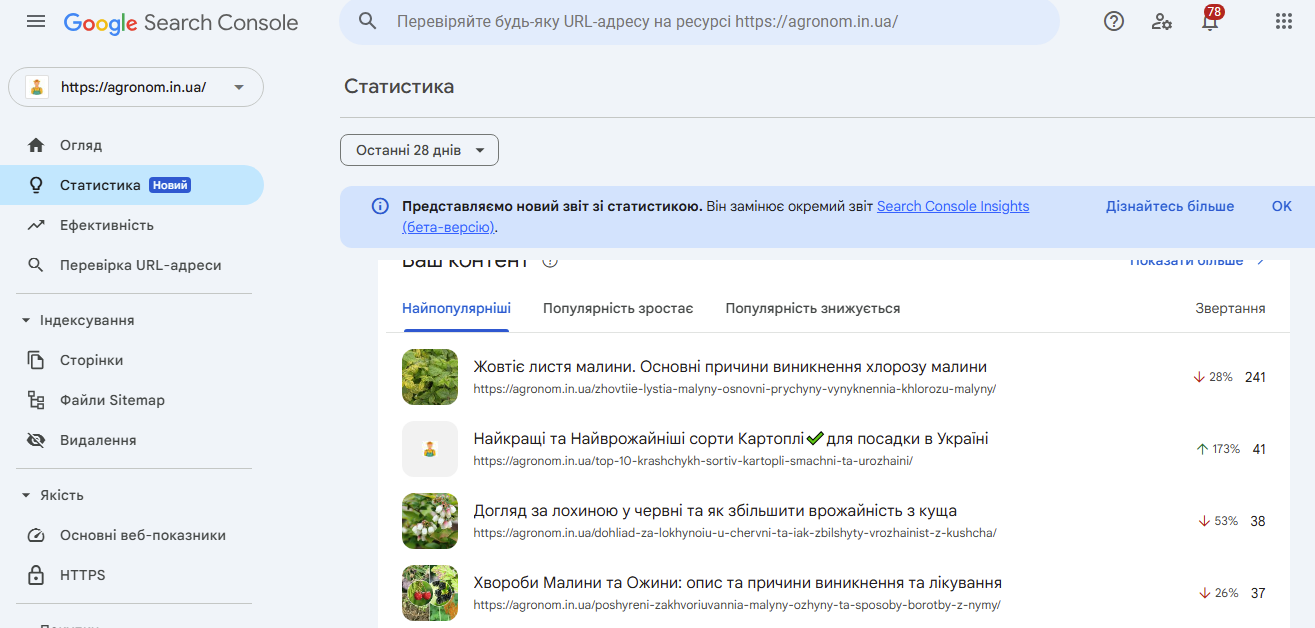Select Статистика in the sidebar
Viewport: 1315px width, 628px height.
(x=132, y=185)
